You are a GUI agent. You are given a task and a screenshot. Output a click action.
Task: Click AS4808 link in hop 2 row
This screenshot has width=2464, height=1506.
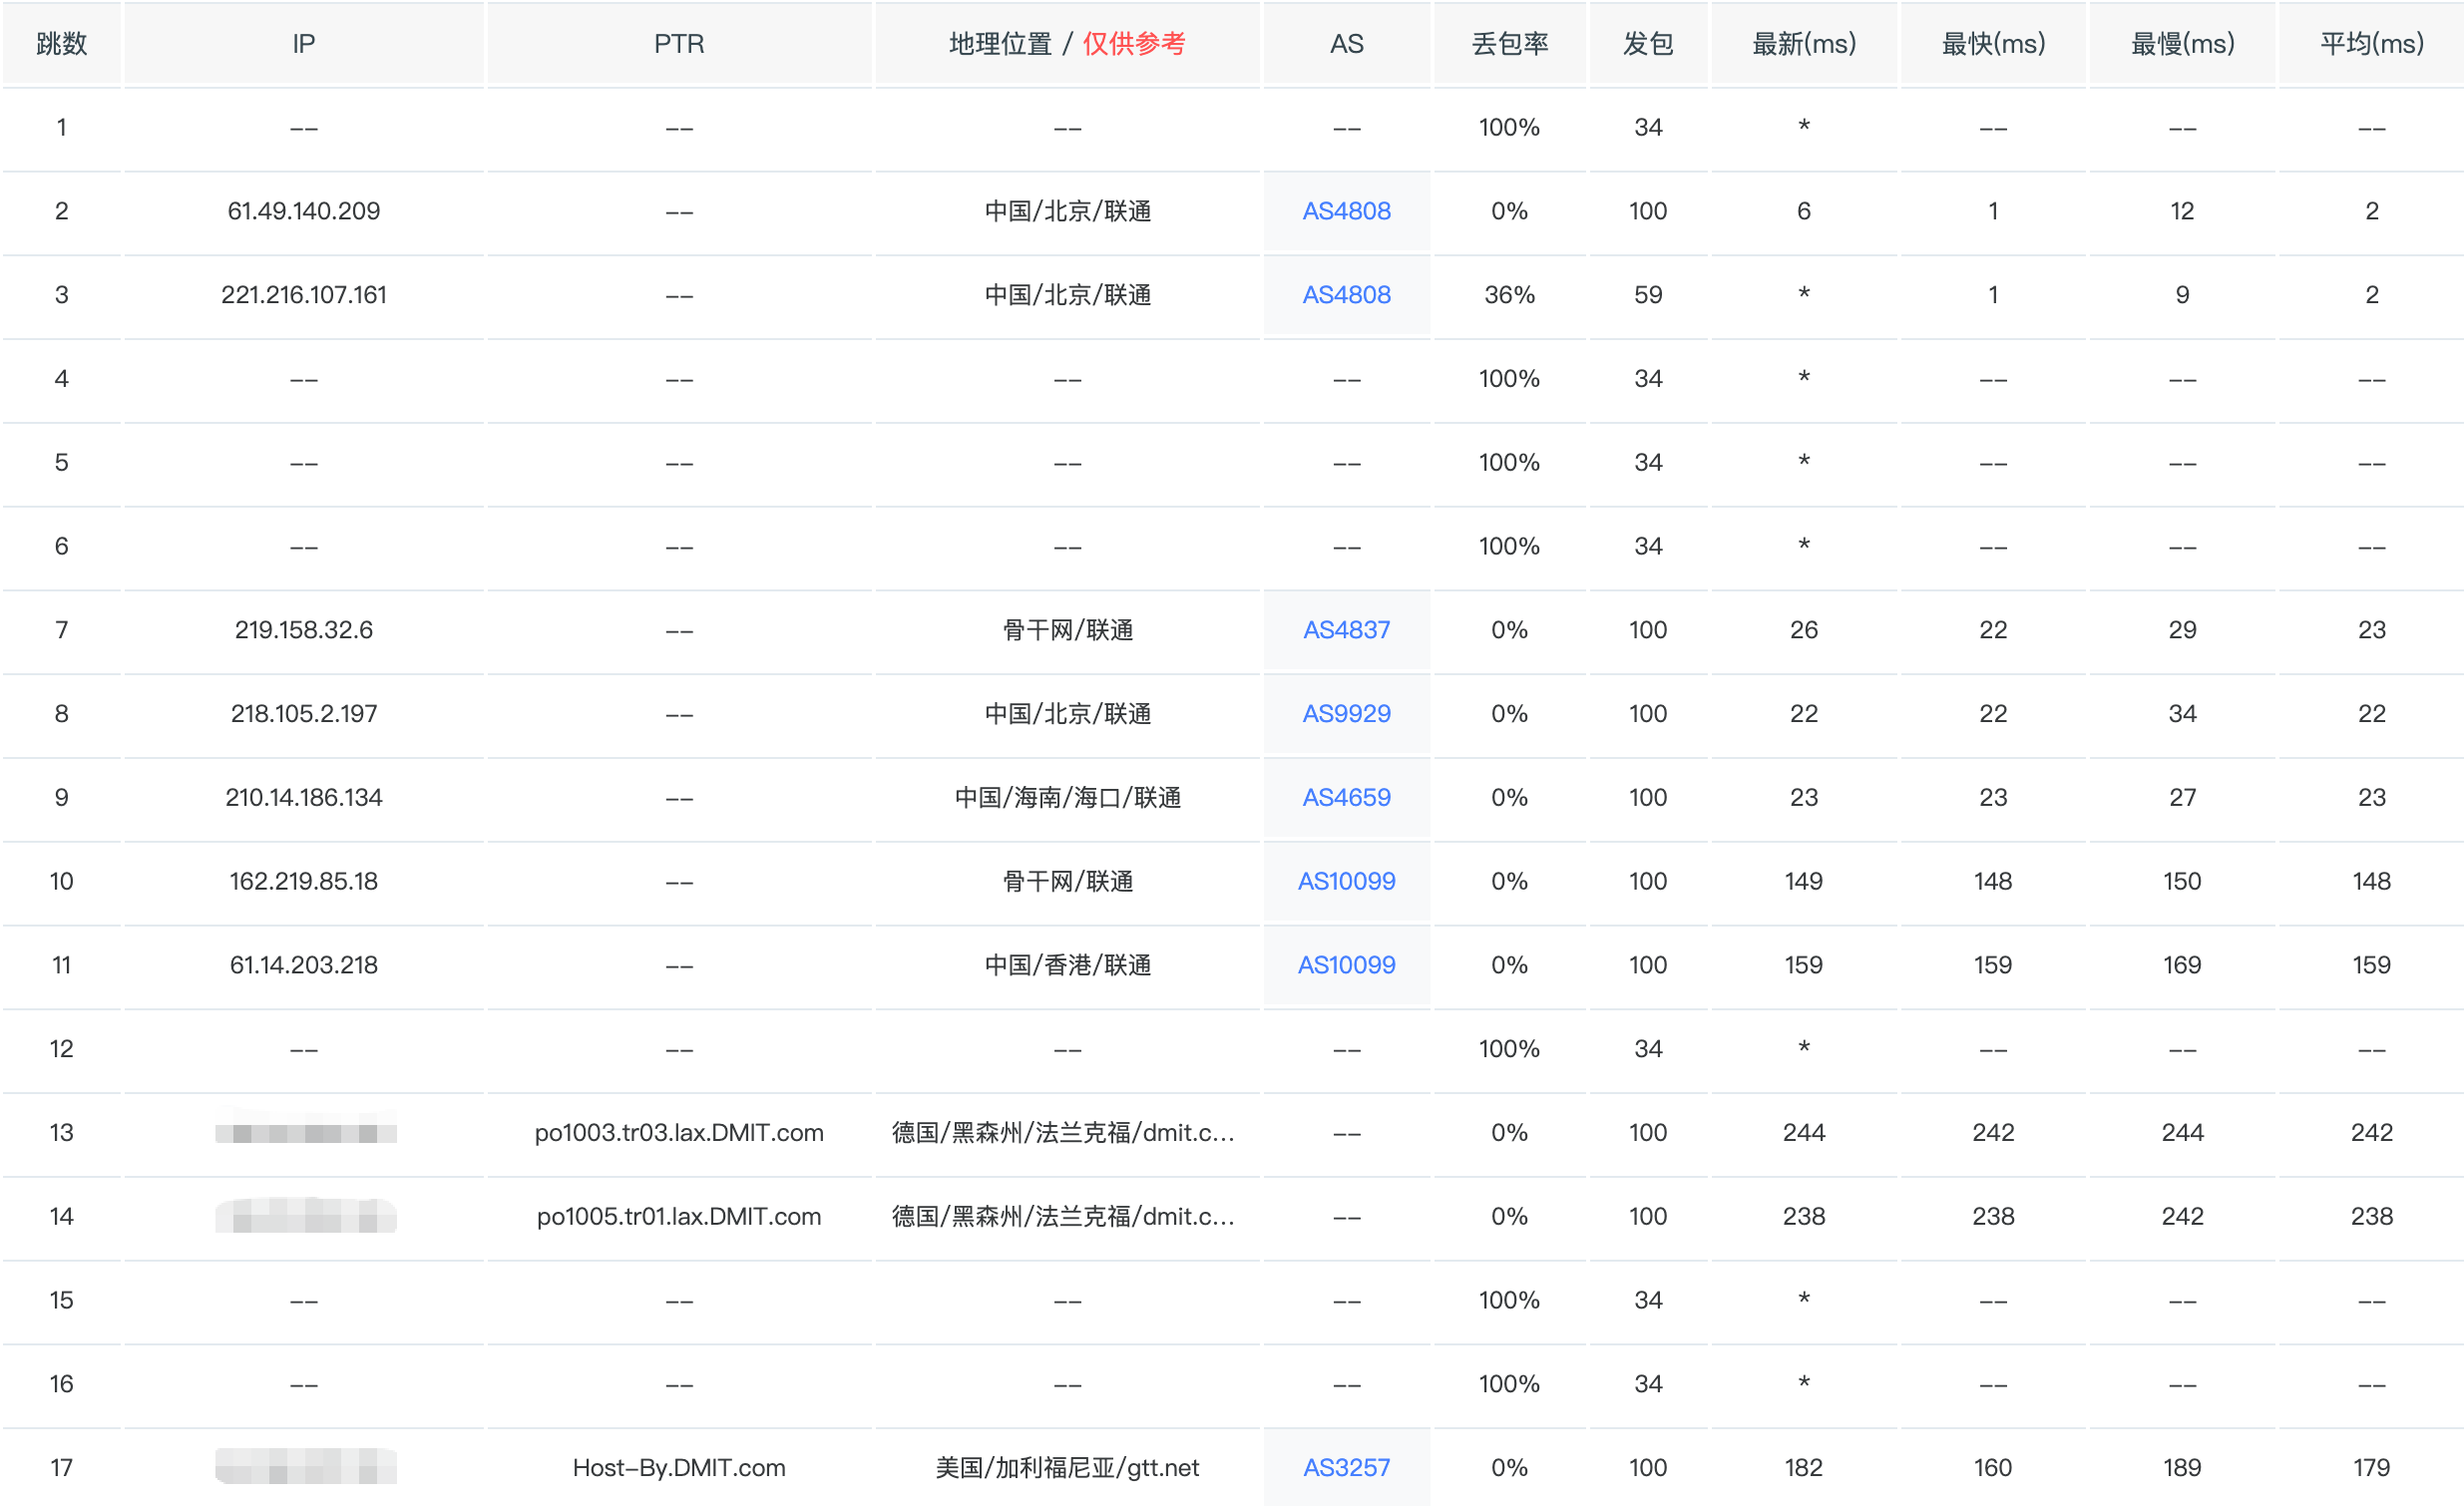coord(1346,211)
